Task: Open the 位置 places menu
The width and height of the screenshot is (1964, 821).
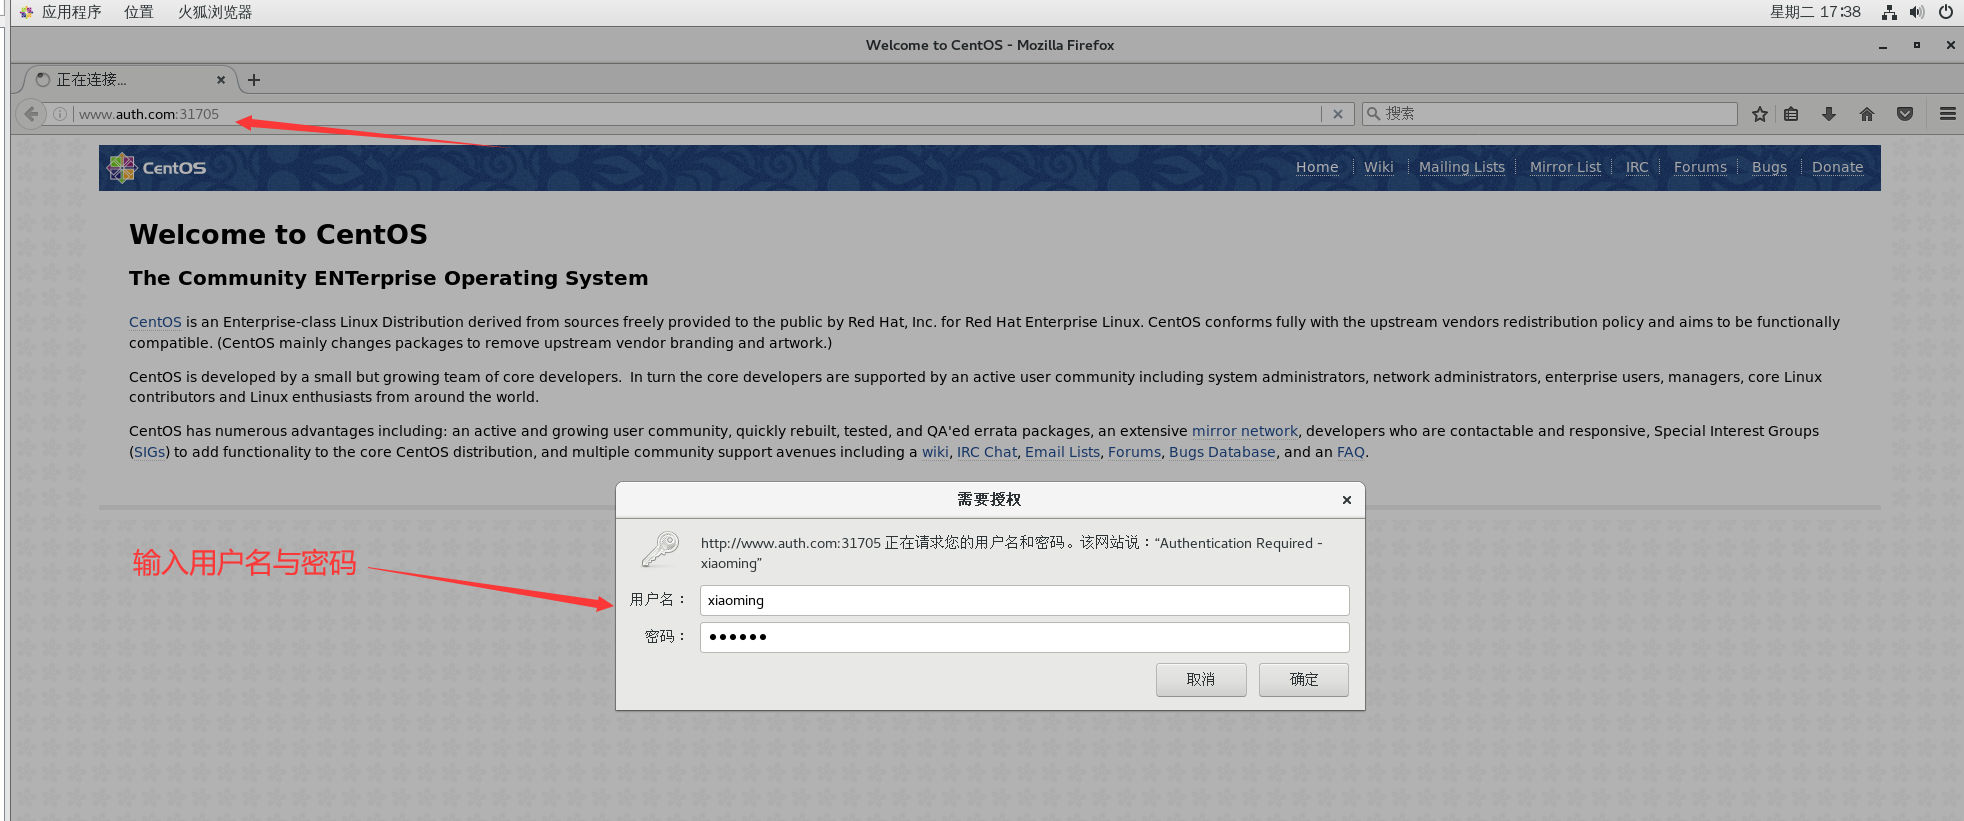Action: [x=139, y=12]
